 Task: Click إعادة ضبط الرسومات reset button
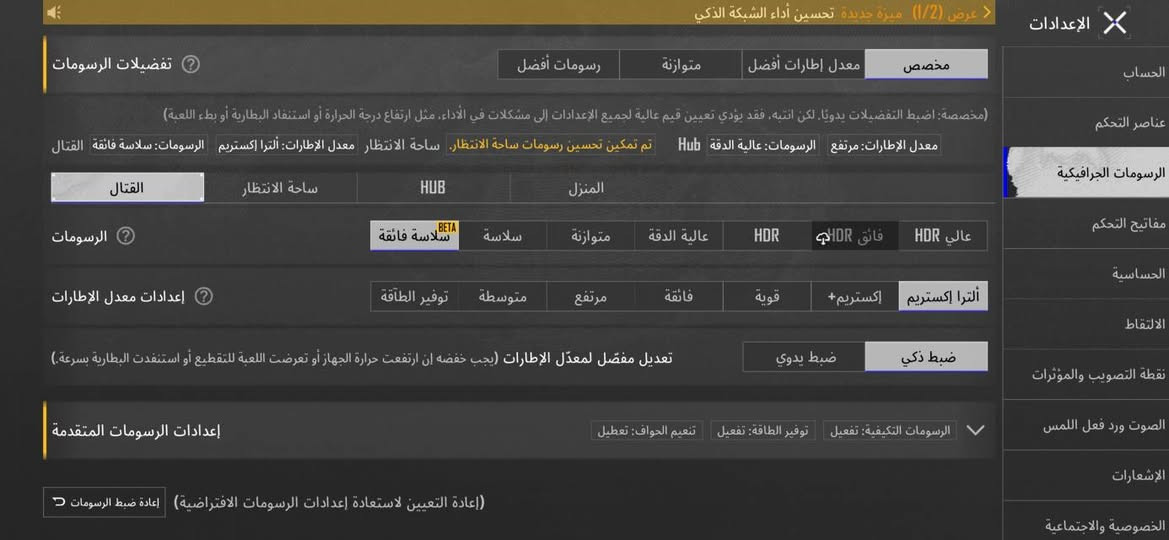tap(104, 502)
